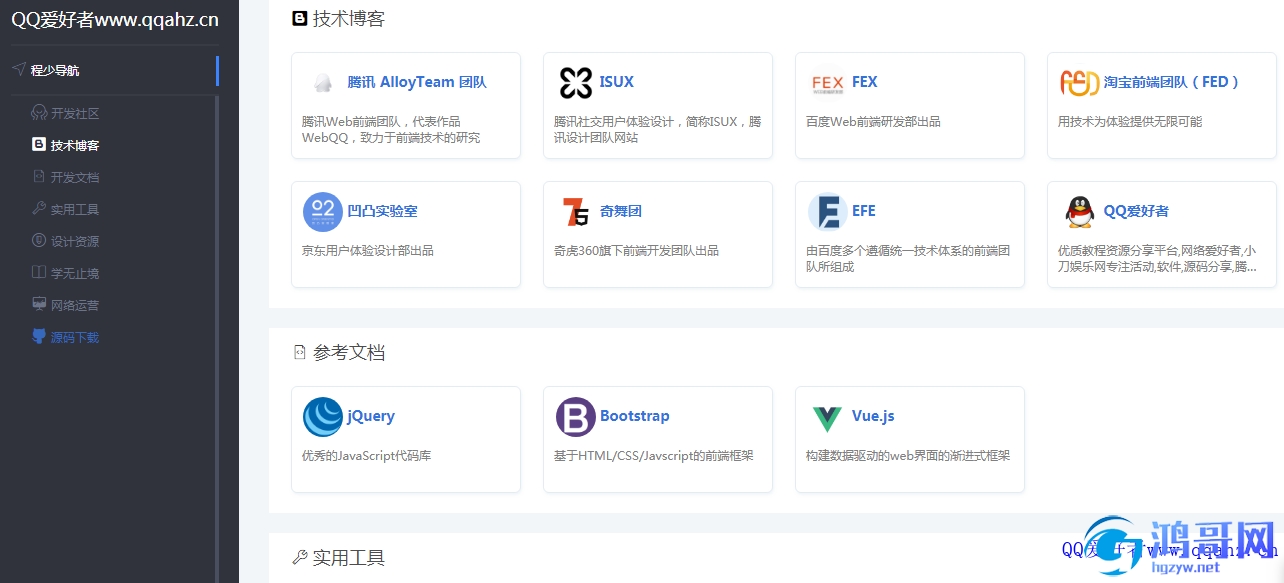
Task: Select 学无止境 in the sidebar menu
Action: pos(75,273)
